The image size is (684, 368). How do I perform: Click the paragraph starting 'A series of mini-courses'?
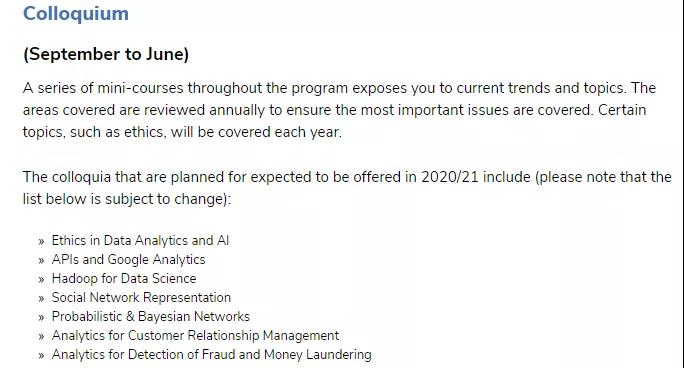pyautogui.click(x=339, y=110)
